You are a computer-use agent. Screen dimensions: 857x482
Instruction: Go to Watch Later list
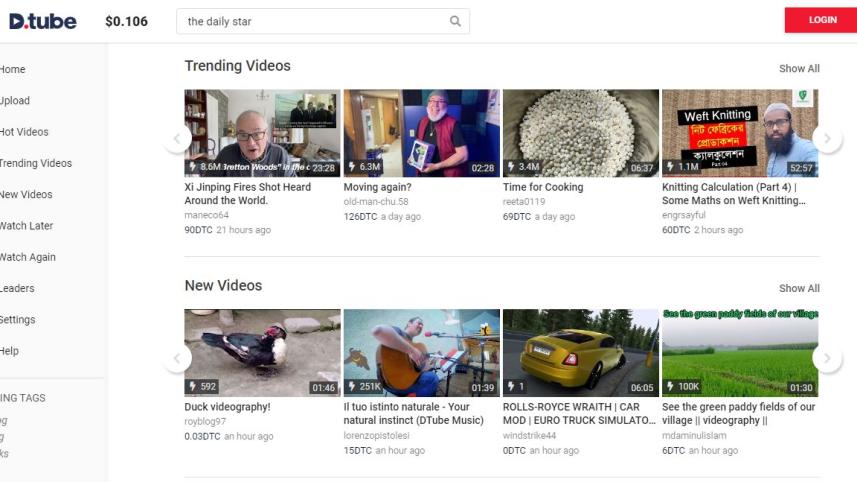point(27,226)
